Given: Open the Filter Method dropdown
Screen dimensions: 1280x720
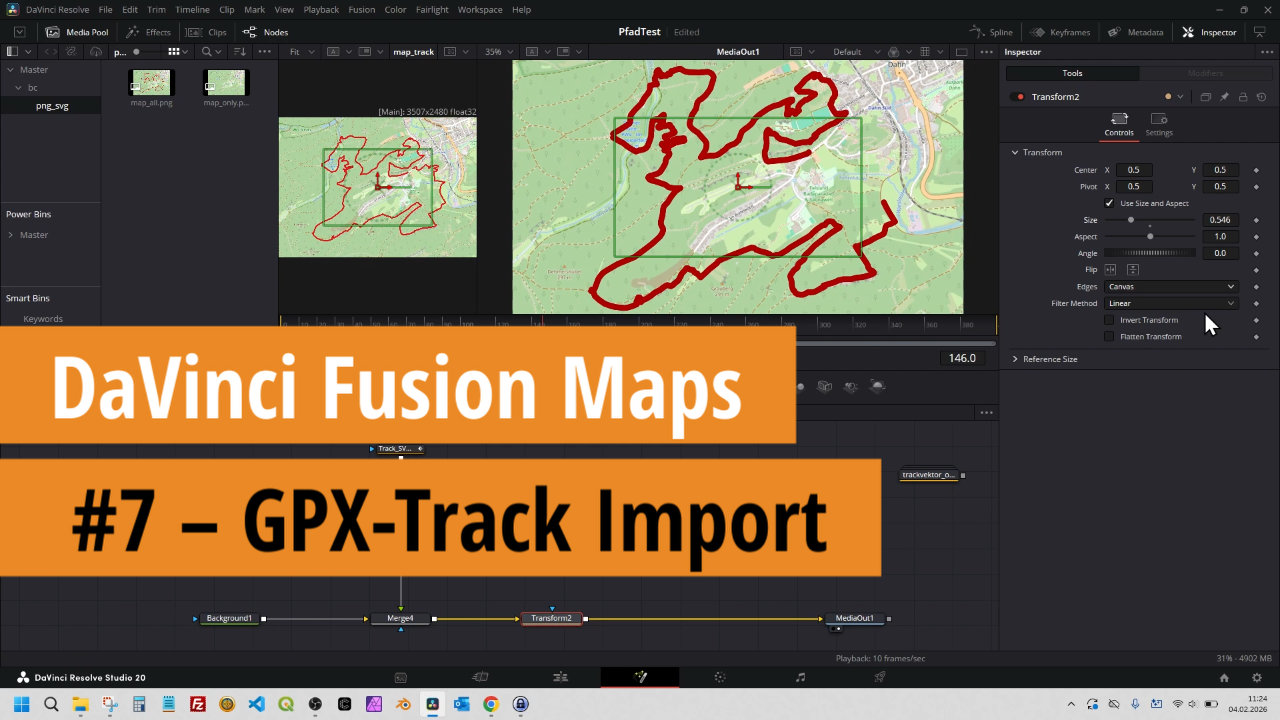Looking at the screenshot, I should 1171,303.
